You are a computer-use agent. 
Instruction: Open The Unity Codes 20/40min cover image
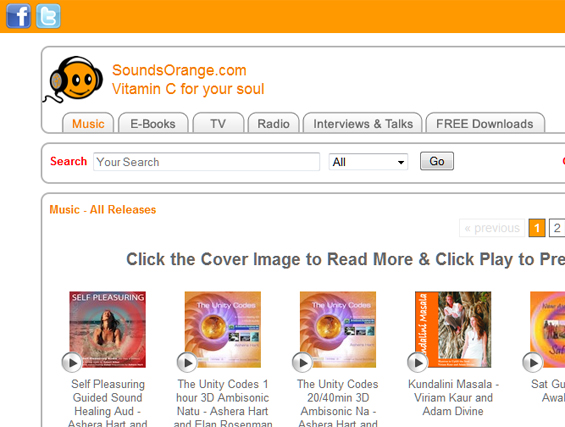click(x=338, y=329)
